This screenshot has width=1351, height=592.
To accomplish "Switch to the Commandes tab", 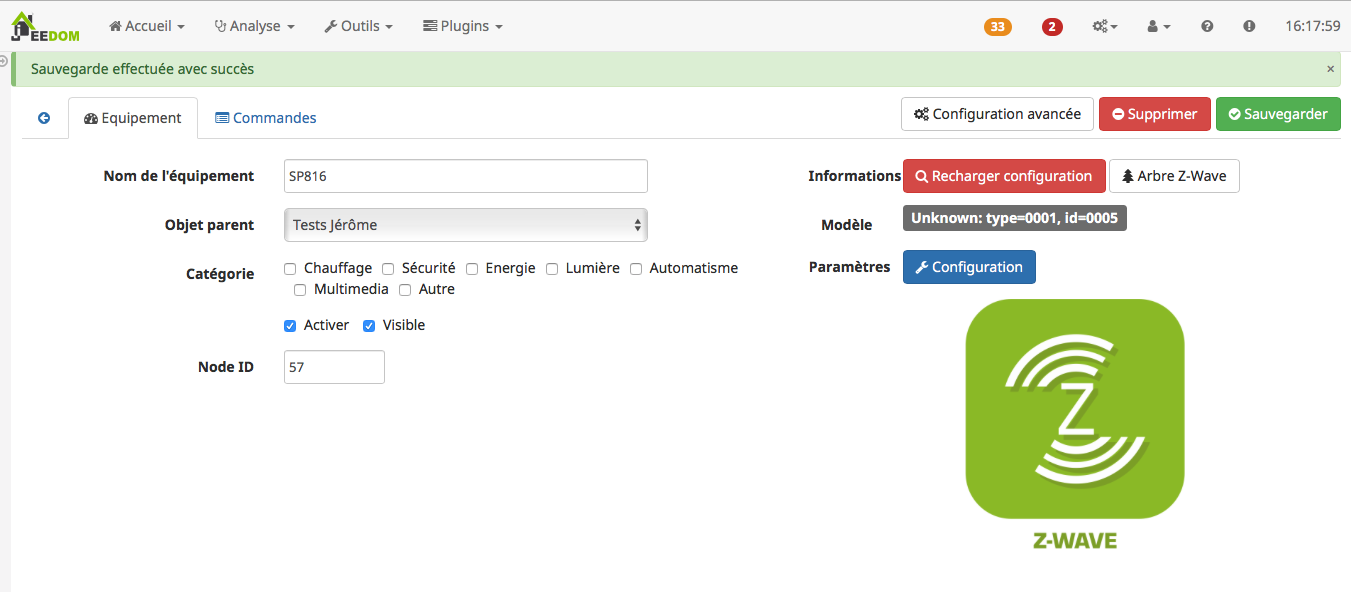I will 266,118.
